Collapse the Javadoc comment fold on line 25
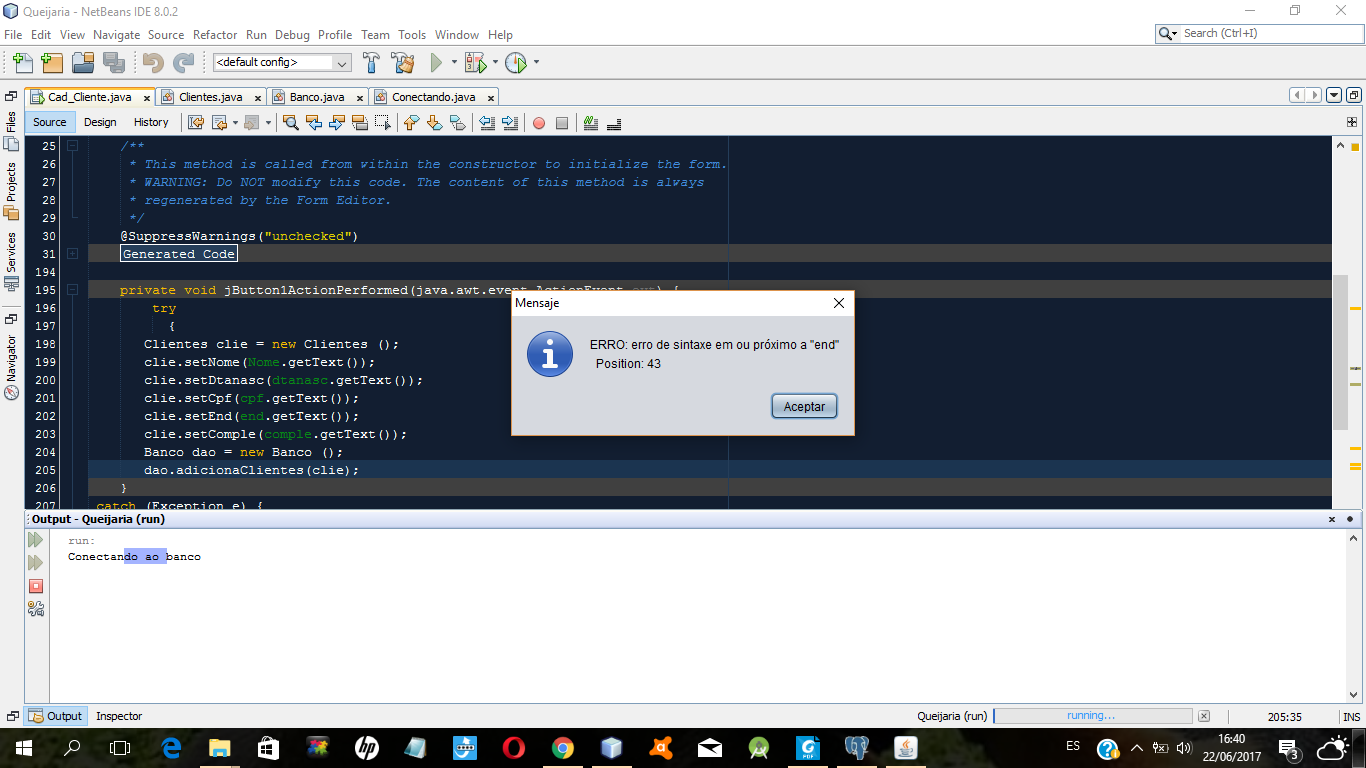This screenshot has width=1366, height=768. [x=72, y=146]
